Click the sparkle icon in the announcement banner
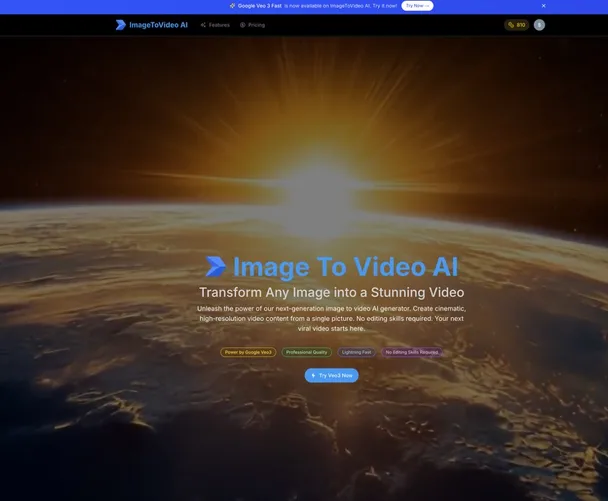The width and height of the screenshot is (608, 501). pos(232,6)
